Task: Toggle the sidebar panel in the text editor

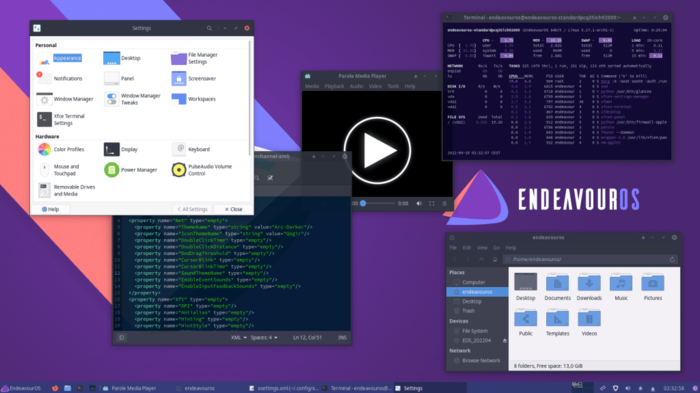Action: [121, 338]
